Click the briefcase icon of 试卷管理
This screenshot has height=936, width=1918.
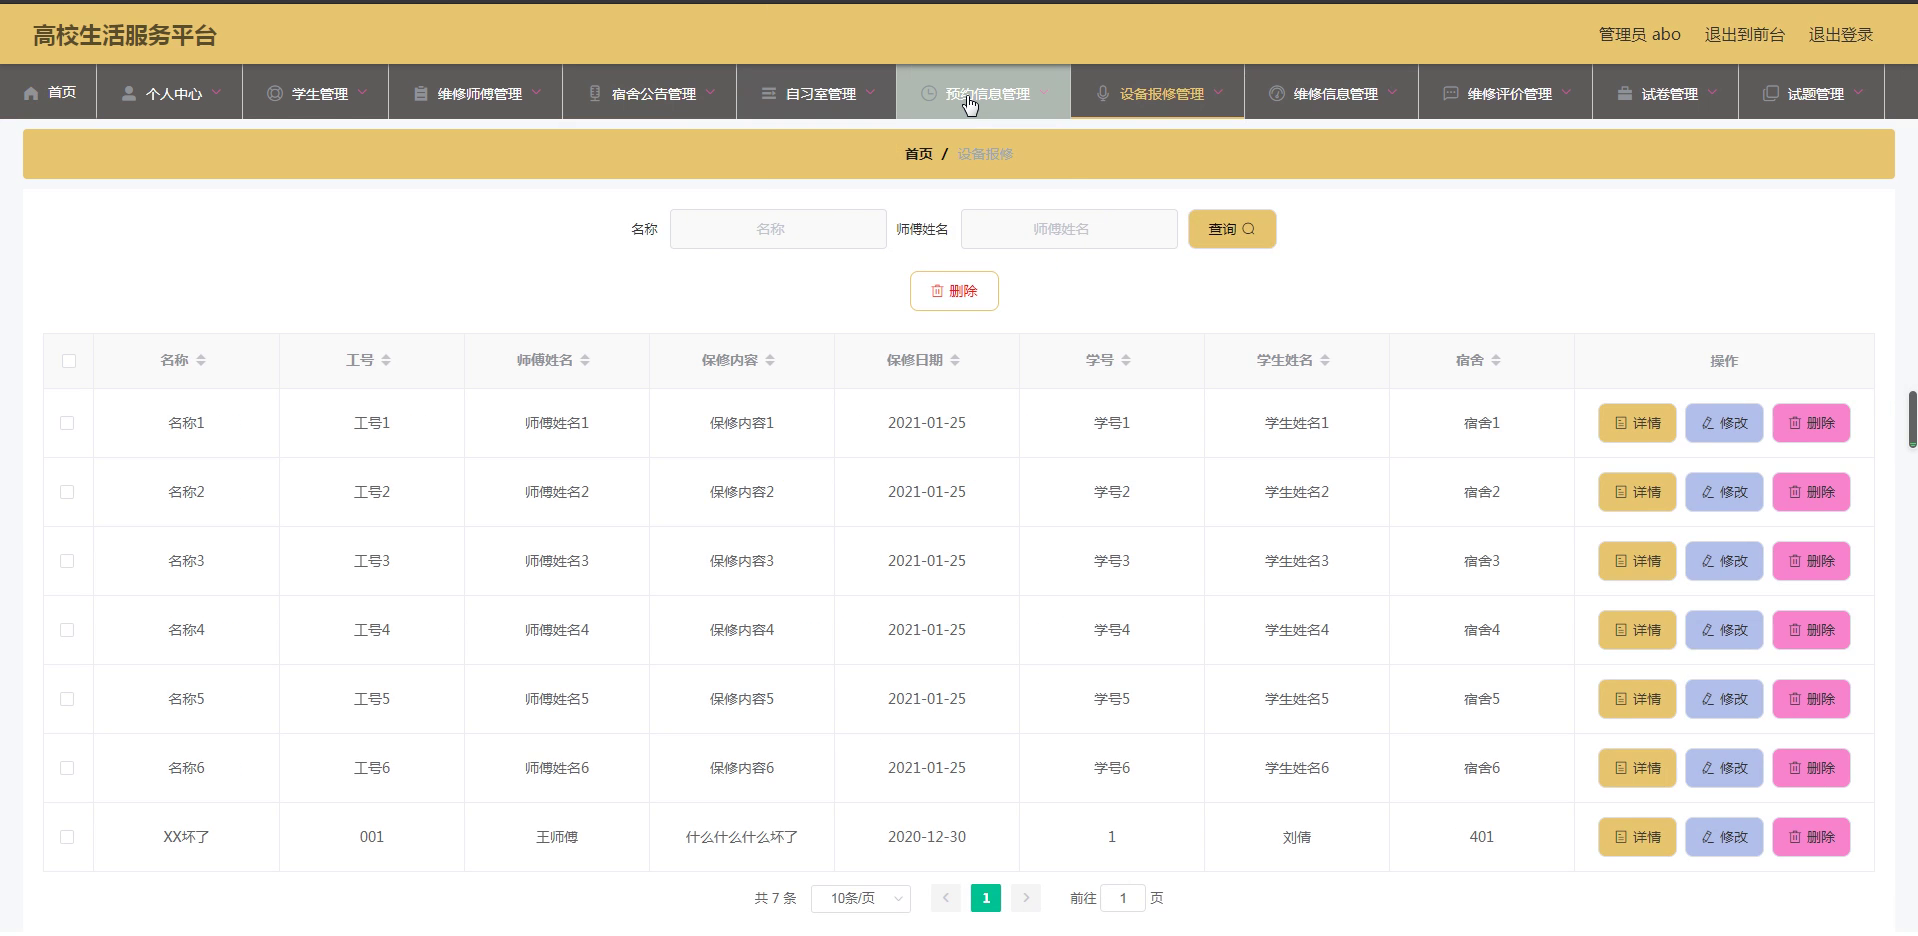(1625, 93)
